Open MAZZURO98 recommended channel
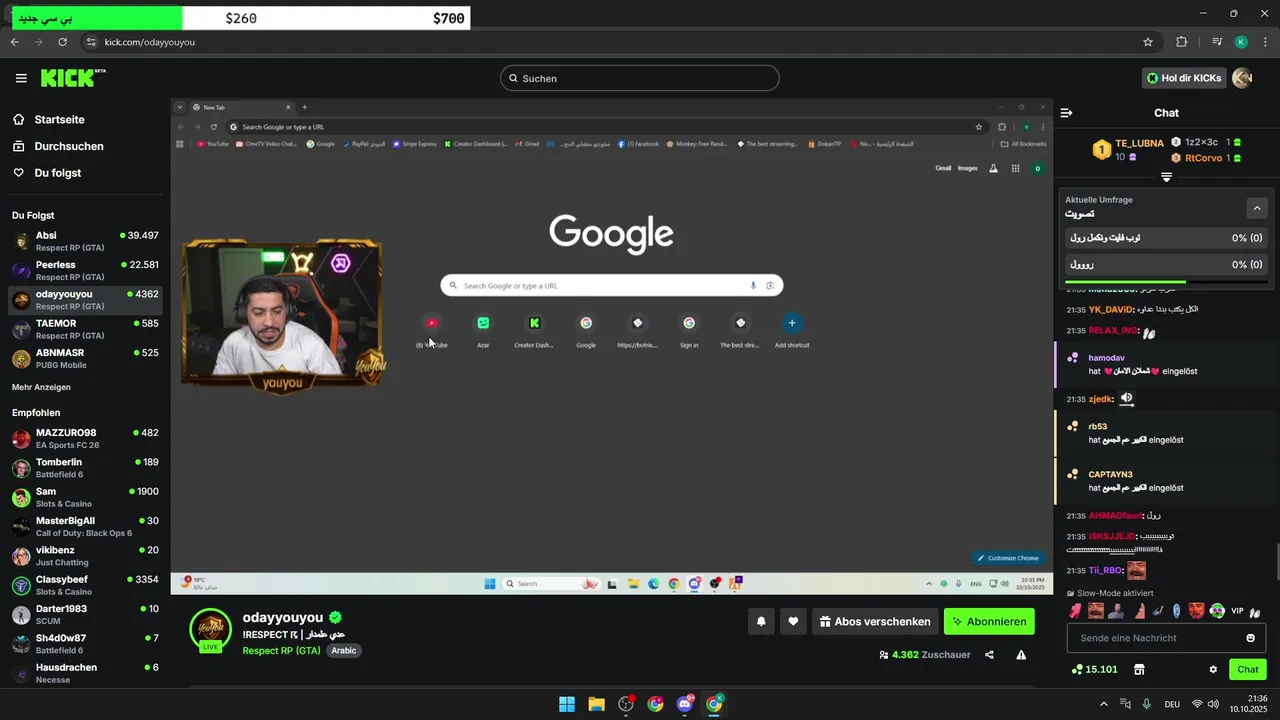Screen dimensions: 1280x720 click(85, 438)
